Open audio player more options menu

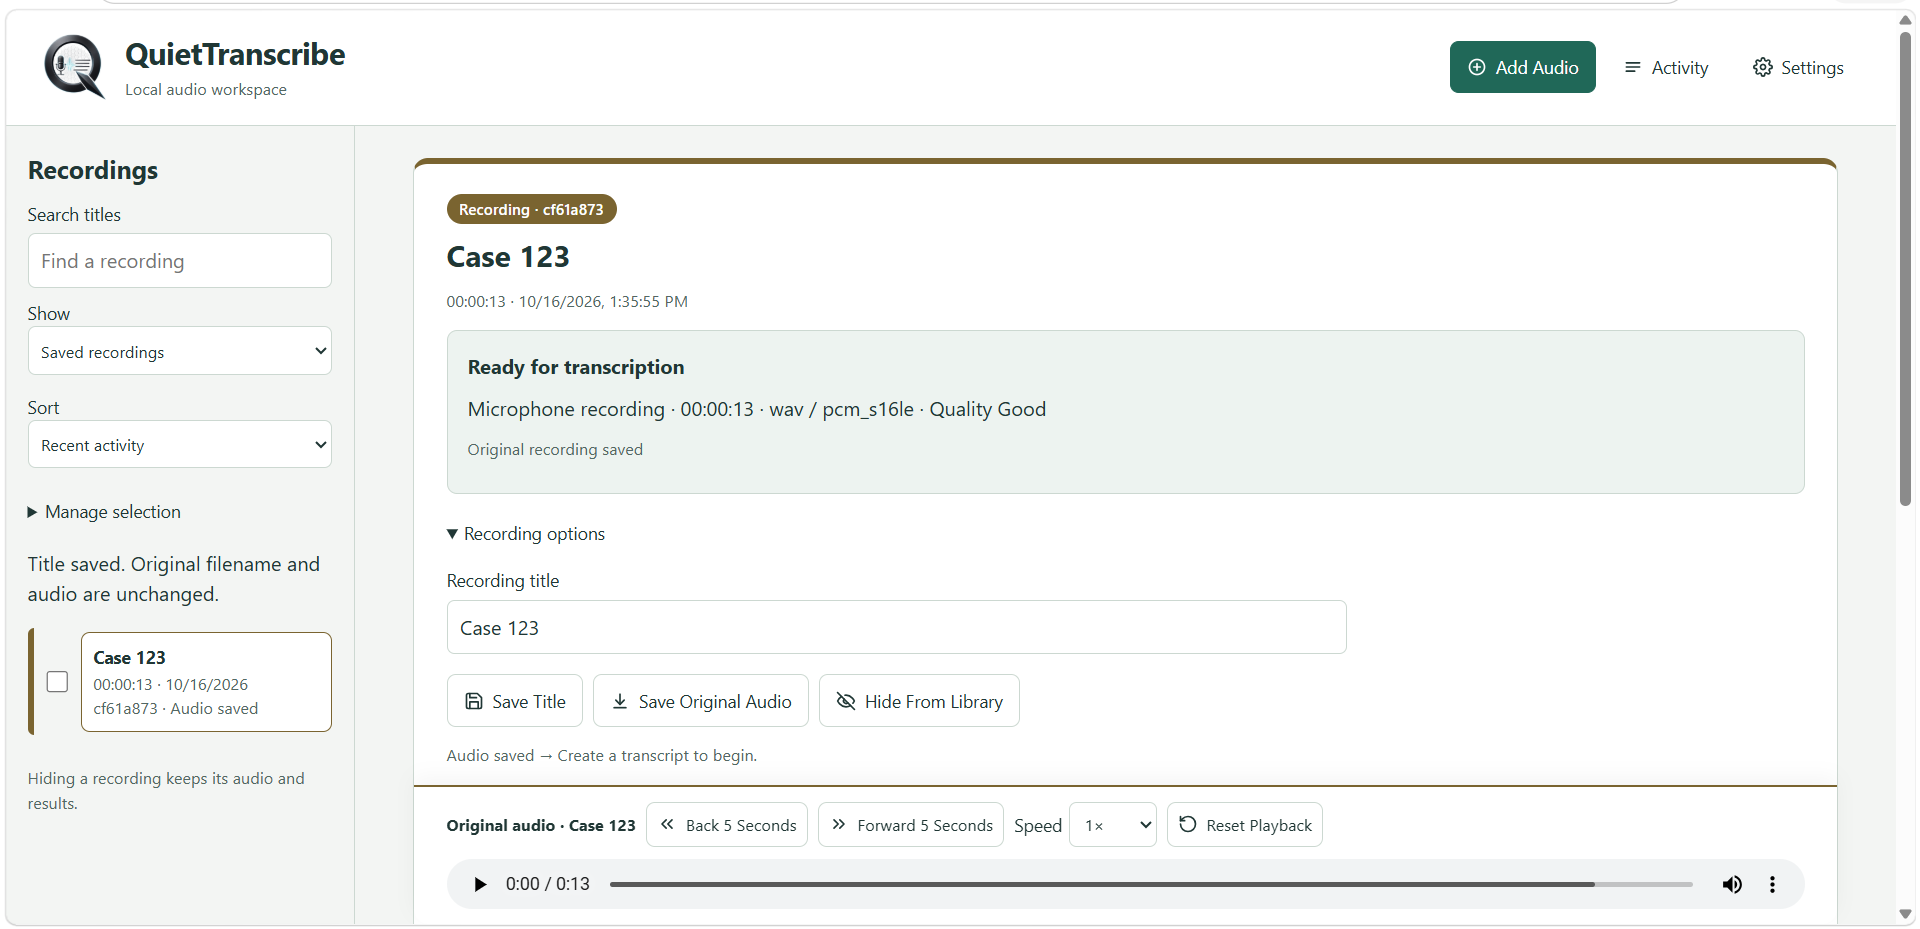tap(1772, 884)
